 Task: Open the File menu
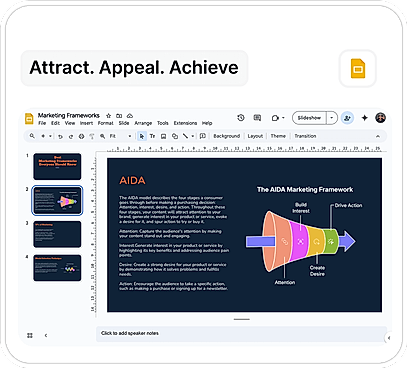[x=42, y=123]
